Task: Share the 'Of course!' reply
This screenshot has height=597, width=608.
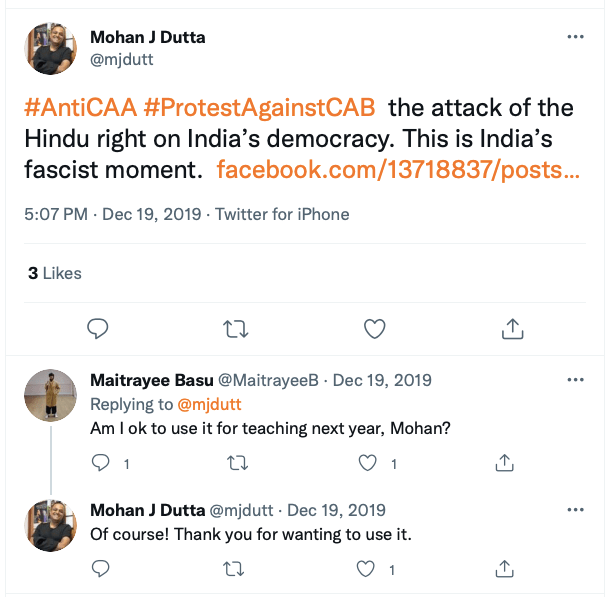Action: pos(505,569)
